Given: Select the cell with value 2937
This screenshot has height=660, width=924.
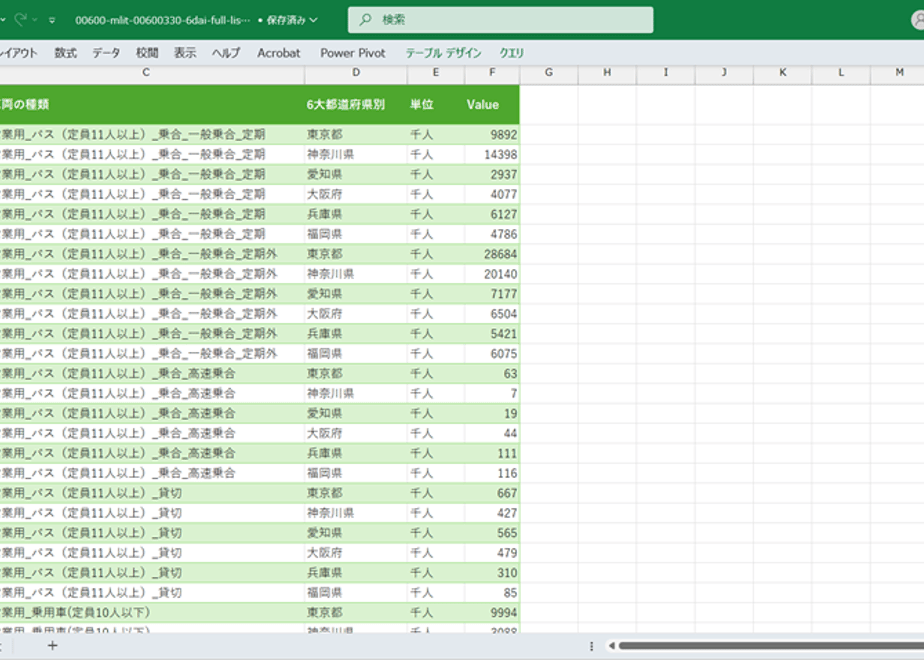Looking at the screenshot, I should click(x=492, y=174).
